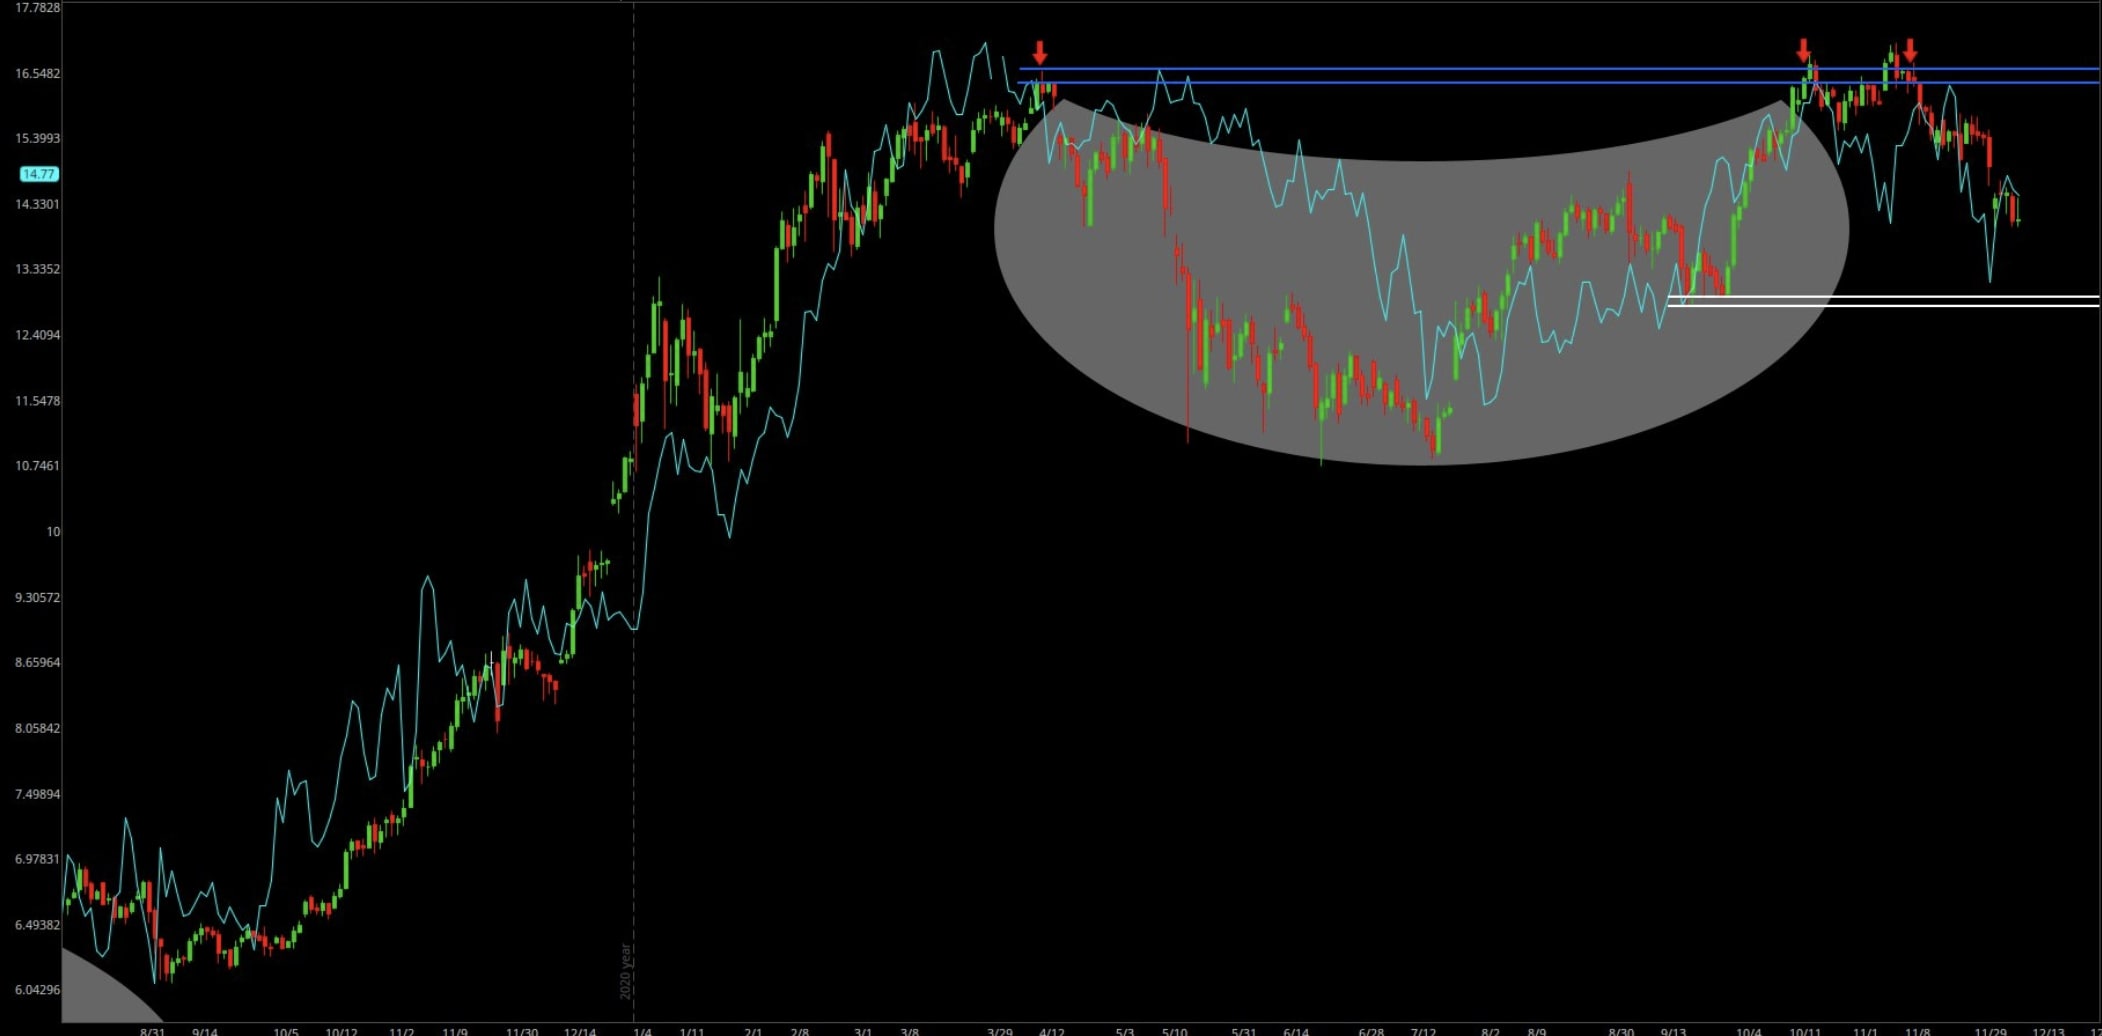Screen dimensions: 2102x1036
Task: Click the 5/3 date on the time axis
Action: (1125, 1031)
